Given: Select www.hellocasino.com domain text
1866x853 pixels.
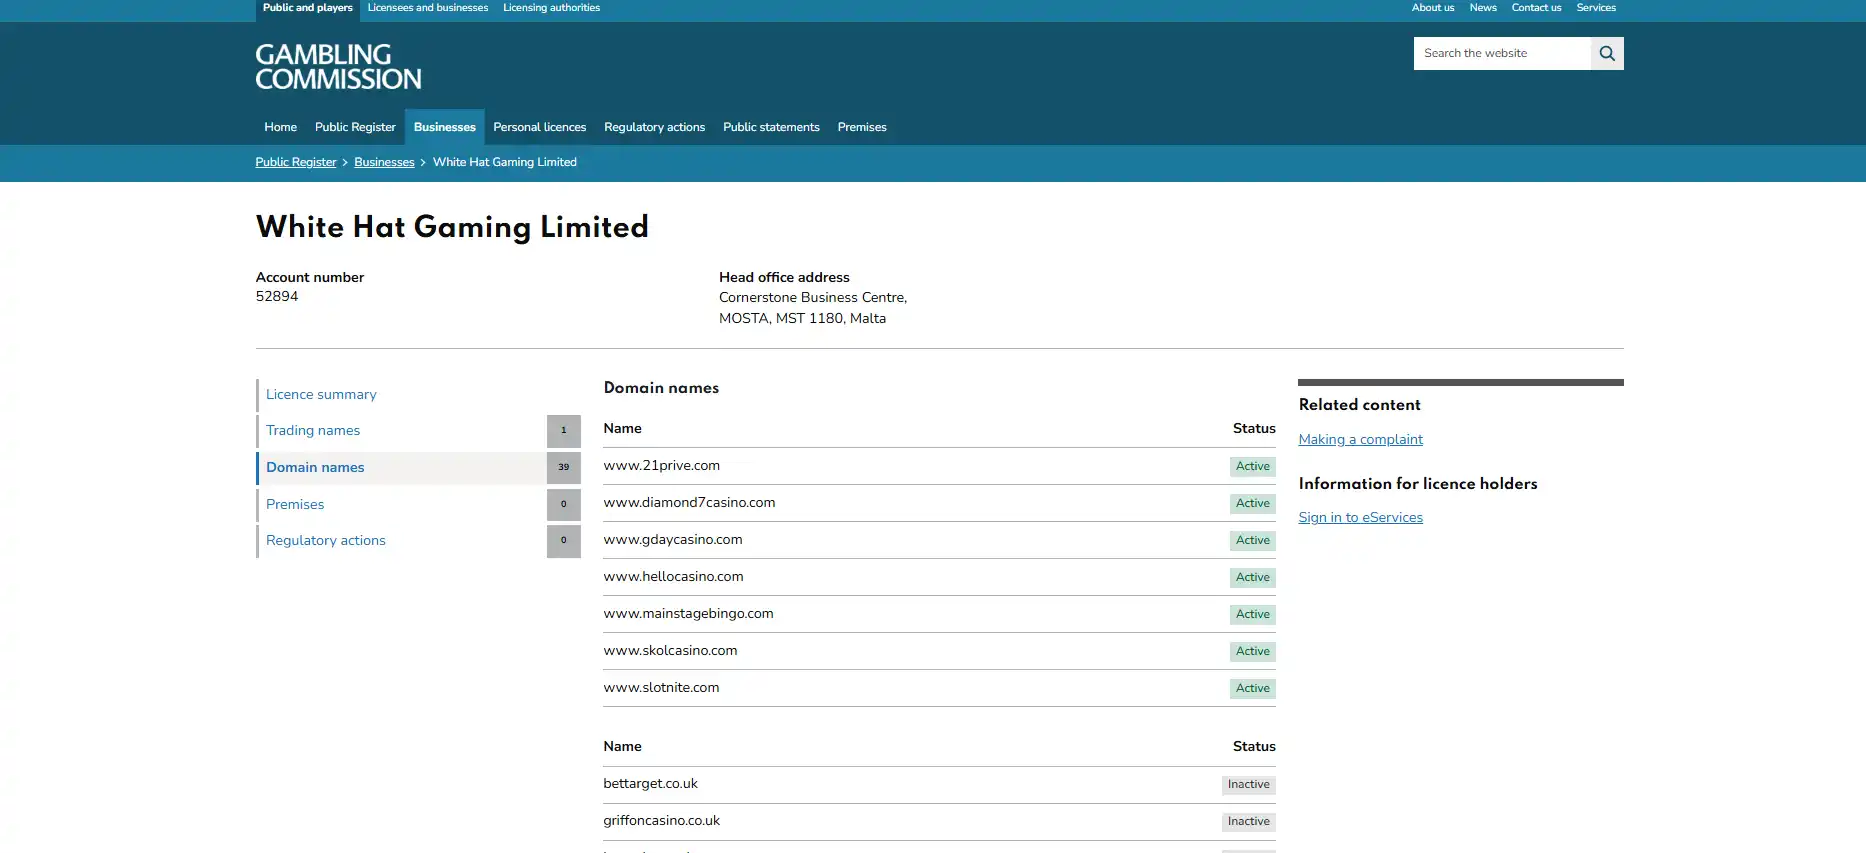Looking at the screenshot, I should 673,577.
